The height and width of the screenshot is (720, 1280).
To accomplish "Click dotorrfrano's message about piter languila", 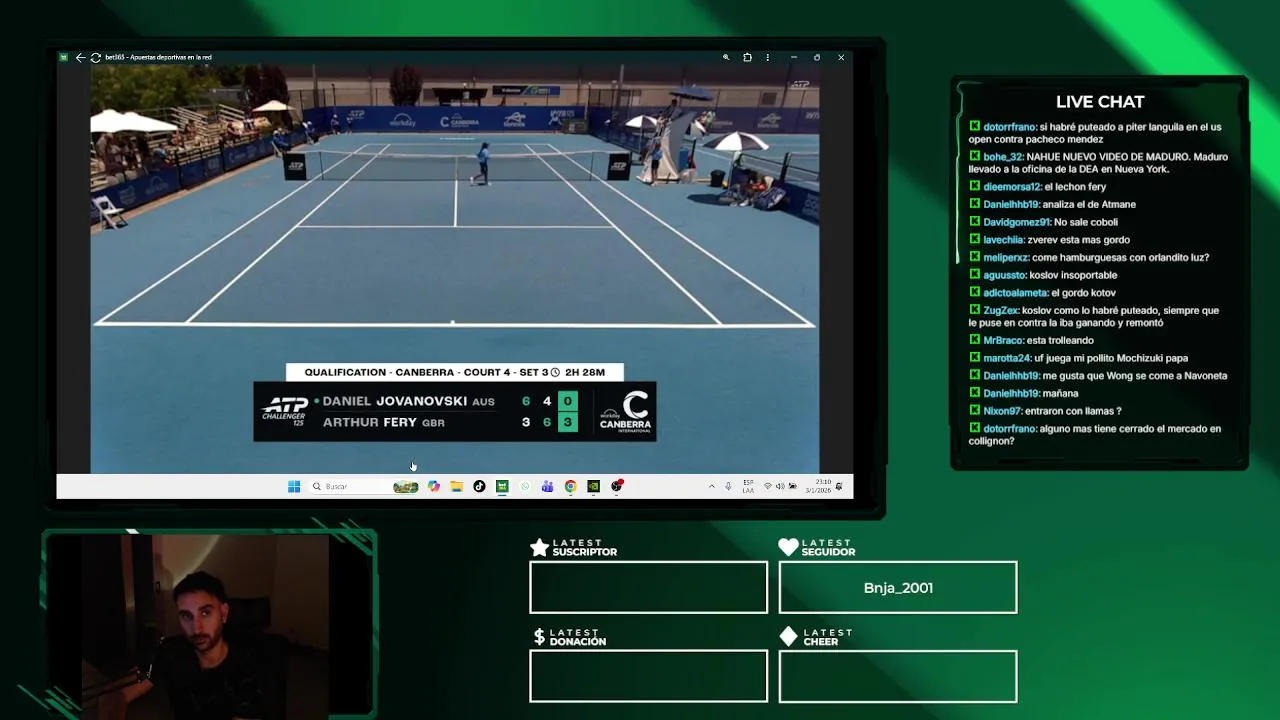I will tap(1095, 133).
